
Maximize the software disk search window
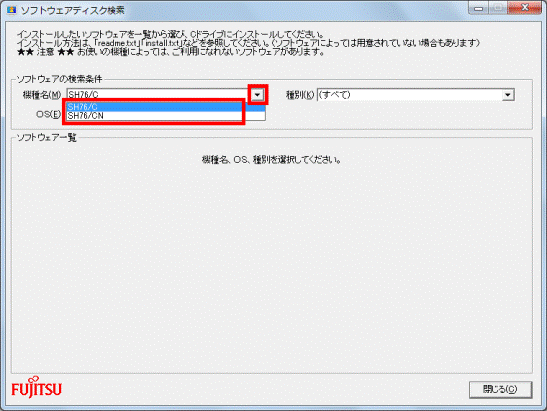[x=498, y=8]
